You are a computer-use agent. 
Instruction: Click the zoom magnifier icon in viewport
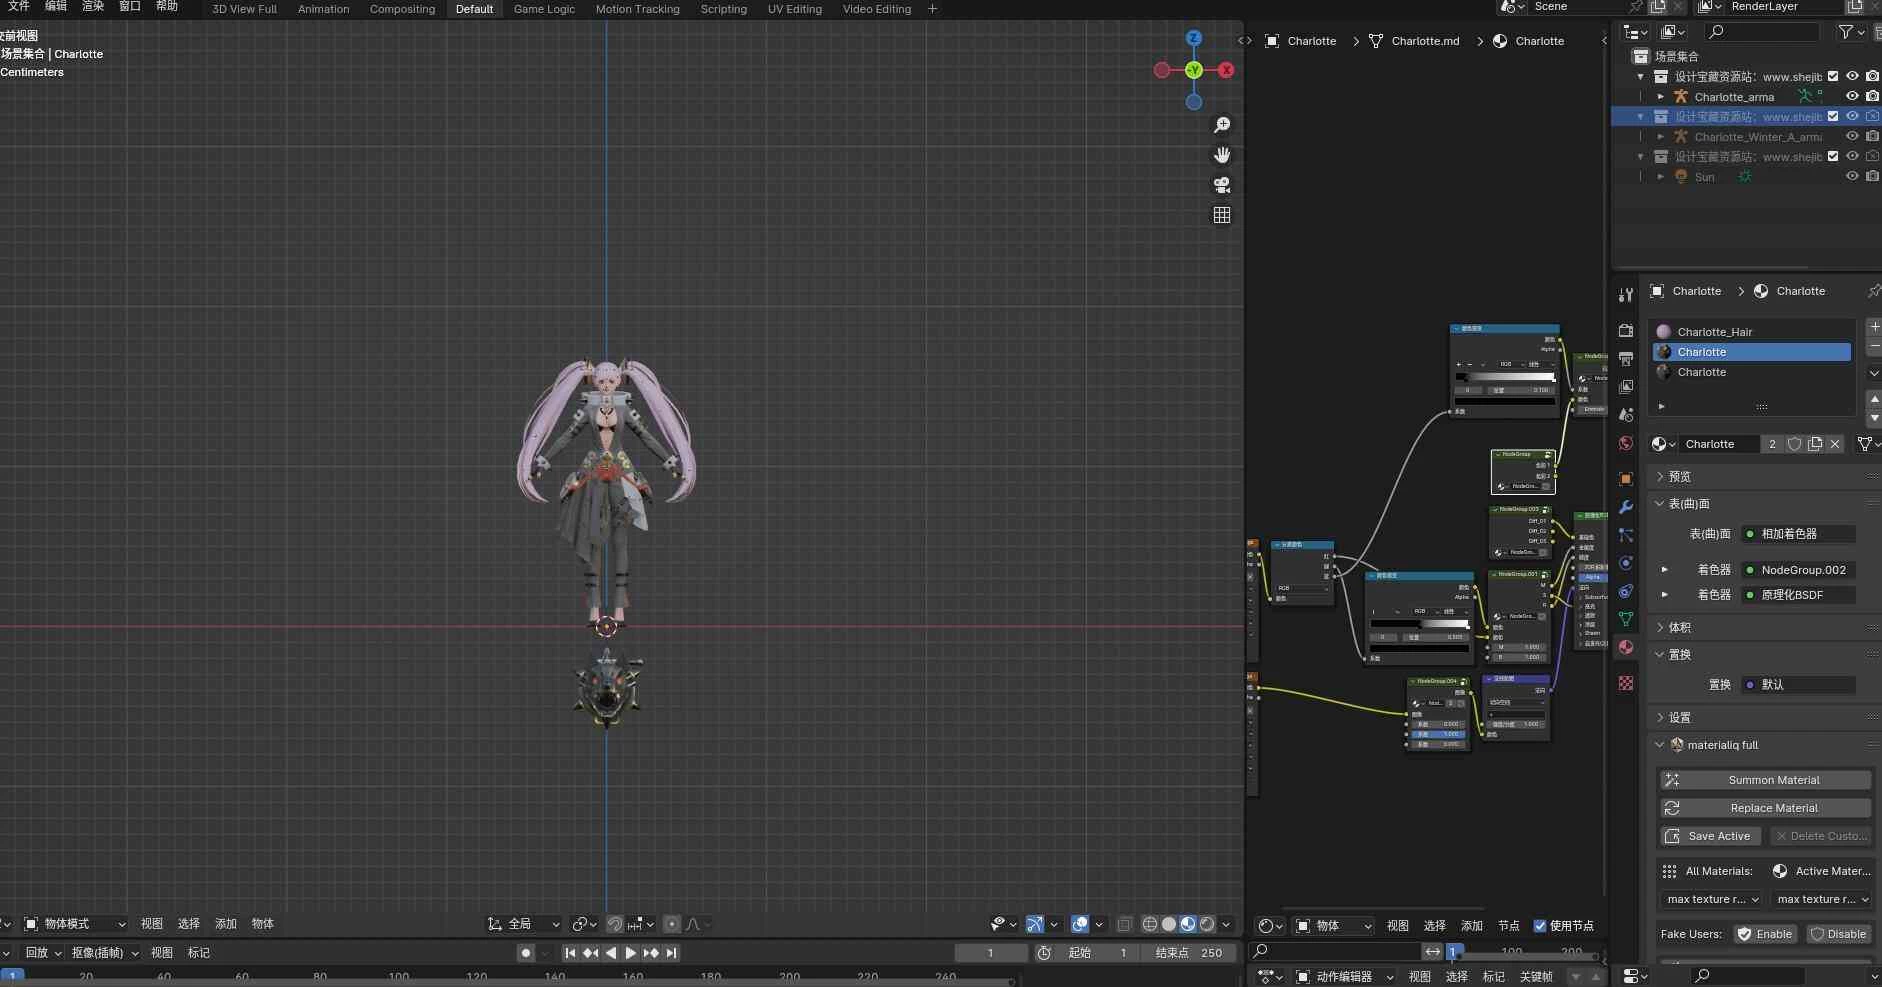1221,125
